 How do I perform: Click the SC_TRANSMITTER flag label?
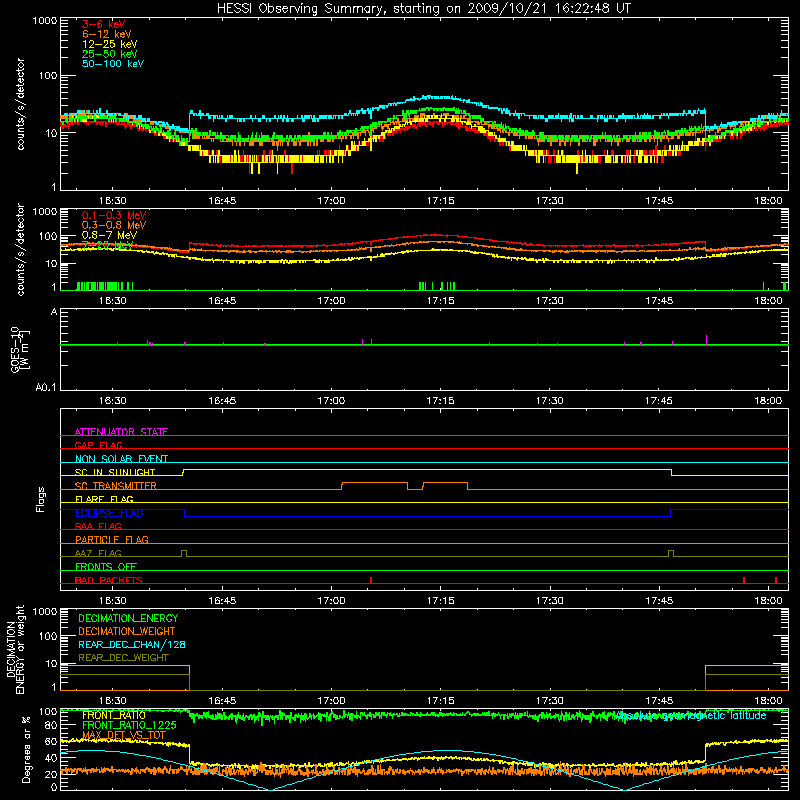116,486
